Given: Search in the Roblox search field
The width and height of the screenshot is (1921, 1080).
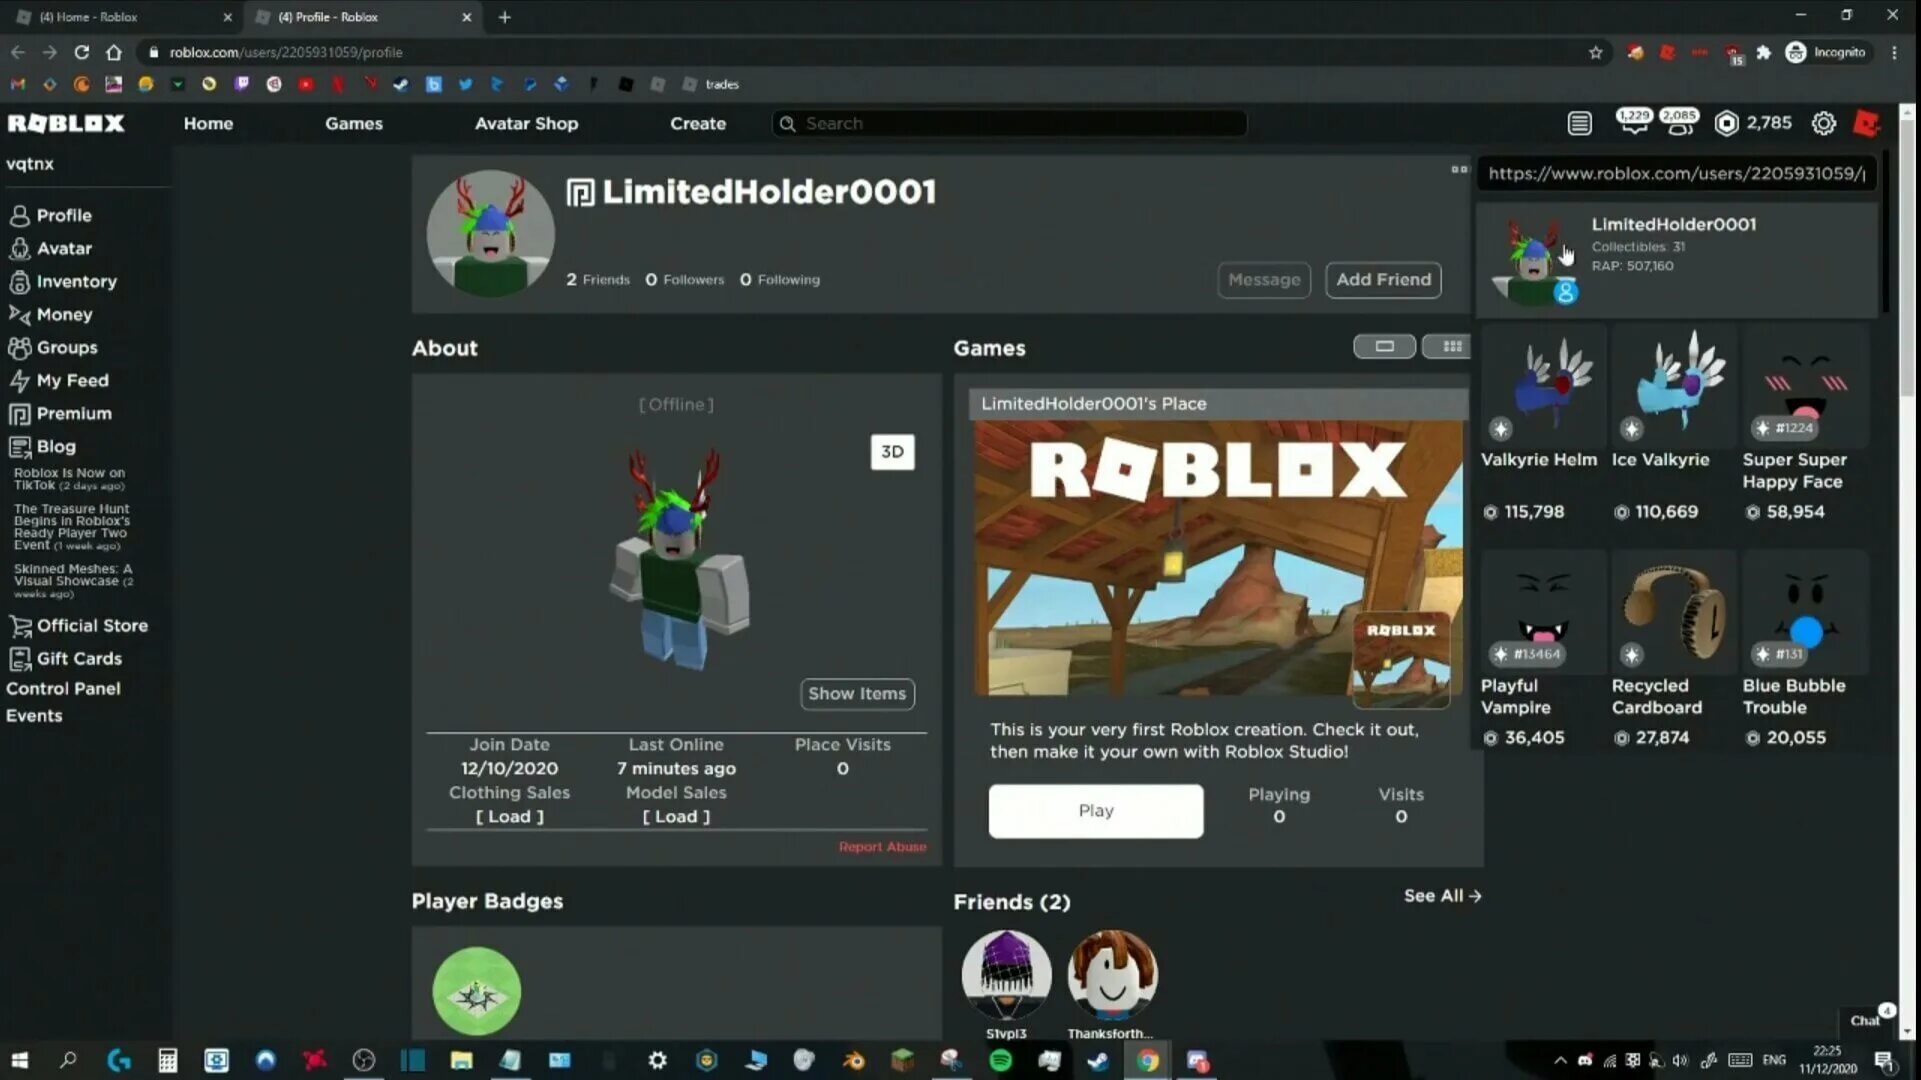Looking at the screenshot, I should click(x=1009, y=123).
